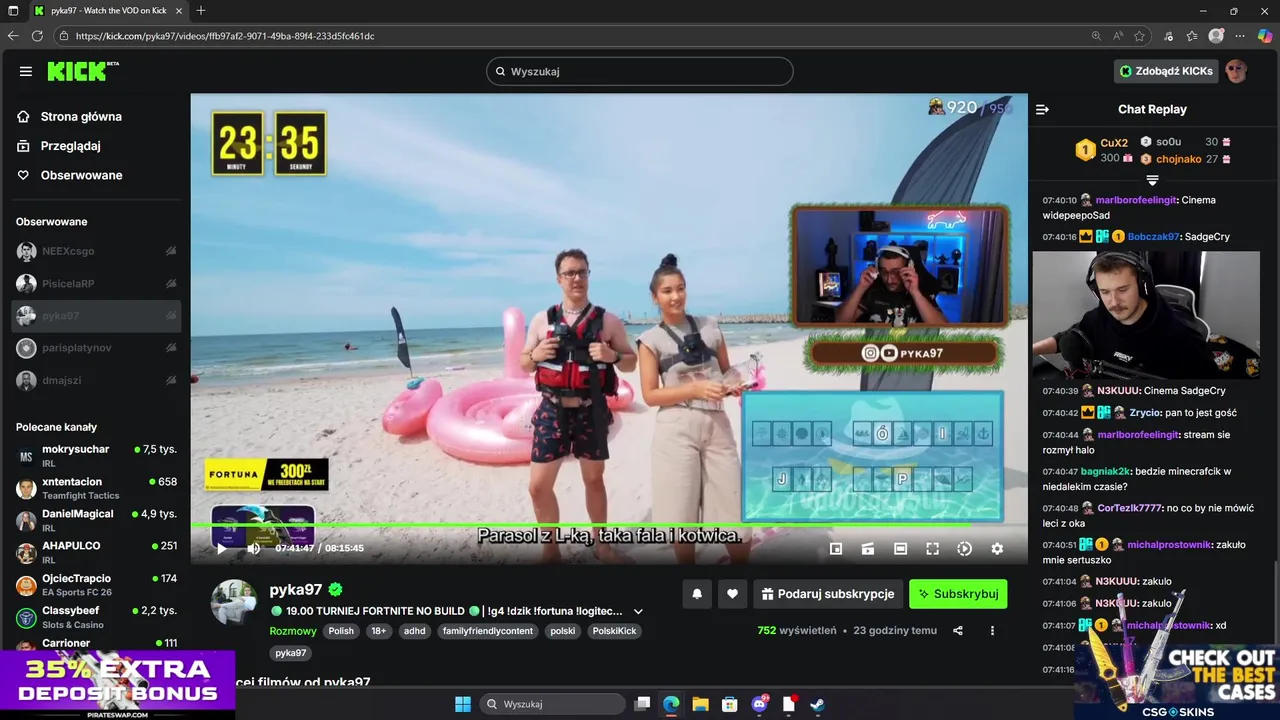Click pyka97 channel avatar

pos(234,602)
